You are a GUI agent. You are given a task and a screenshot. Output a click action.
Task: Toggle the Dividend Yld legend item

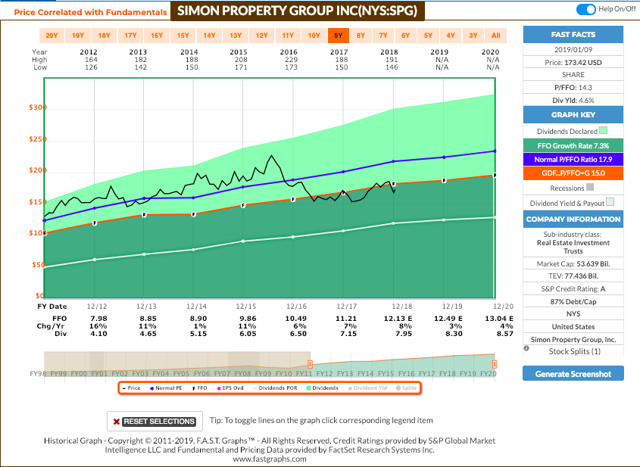(x=368, y=388)
